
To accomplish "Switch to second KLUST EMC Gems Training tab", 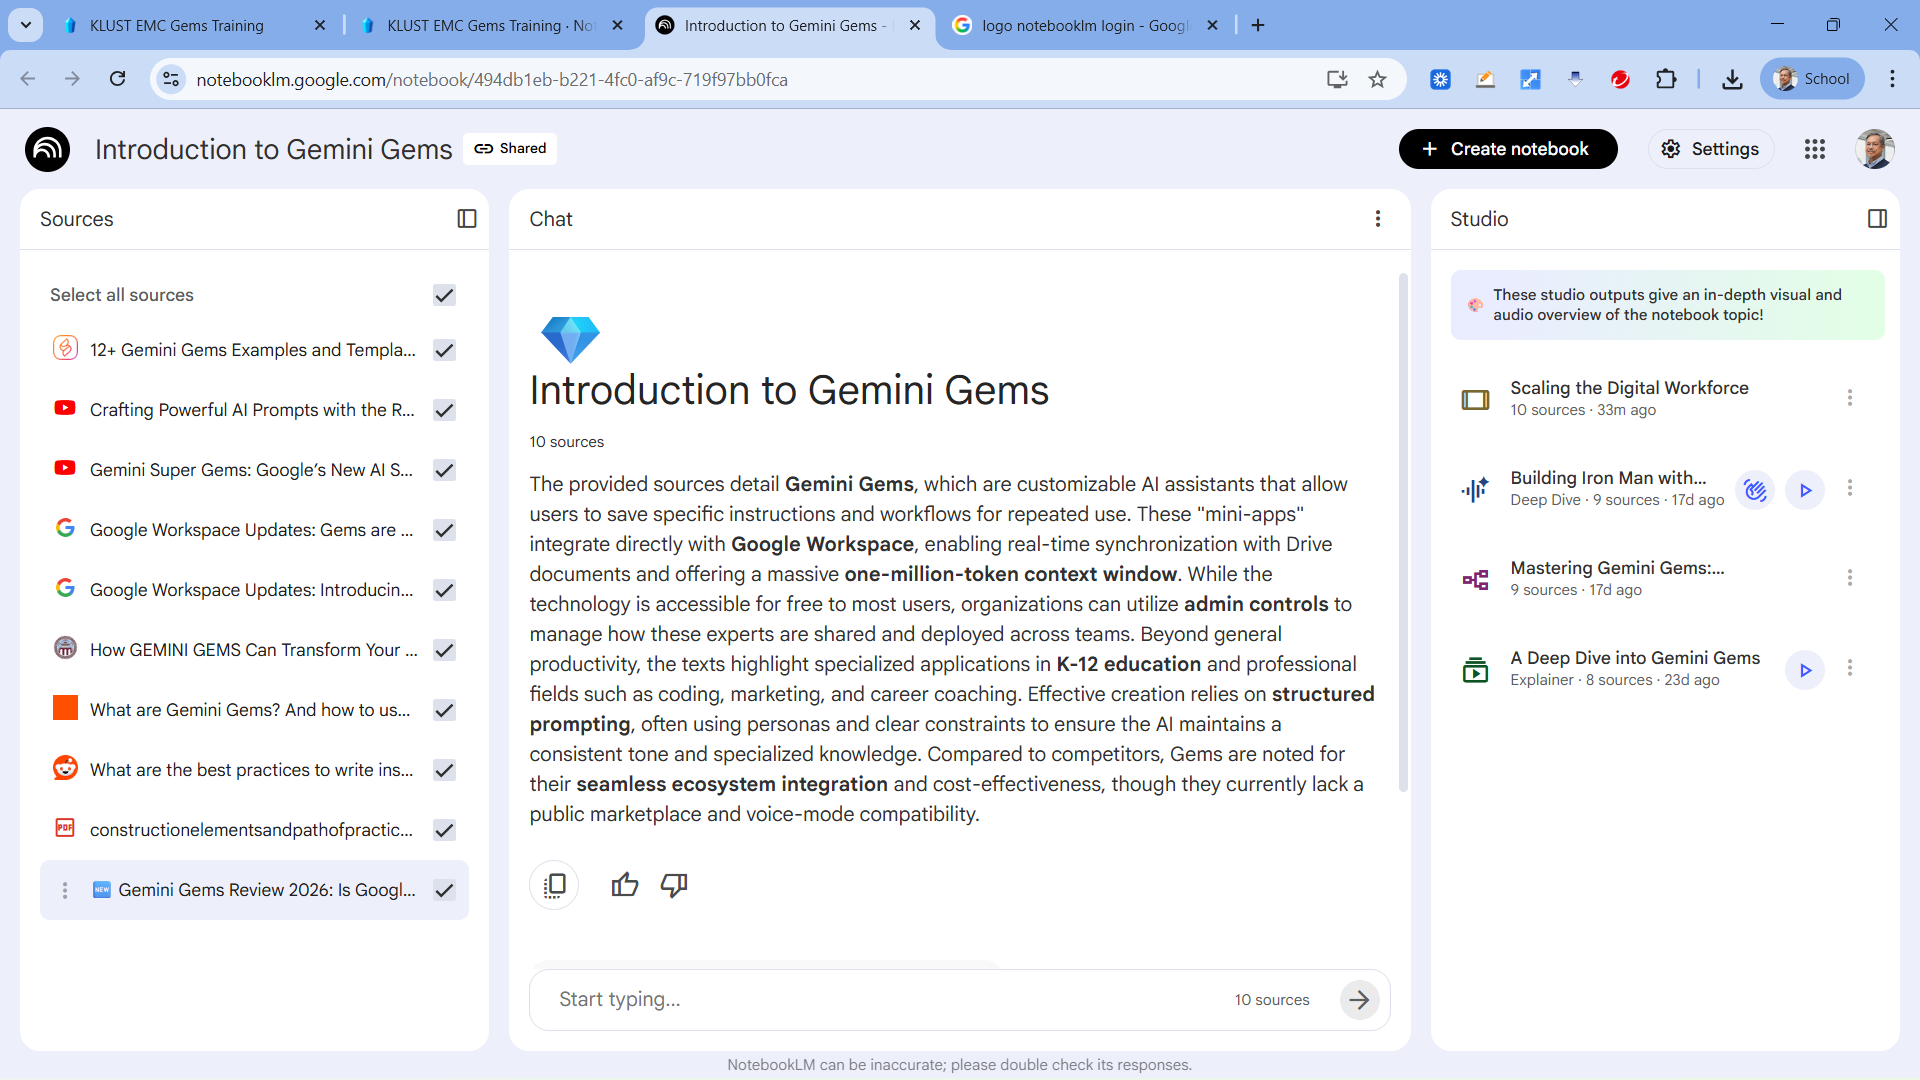I will coord(491,25).
